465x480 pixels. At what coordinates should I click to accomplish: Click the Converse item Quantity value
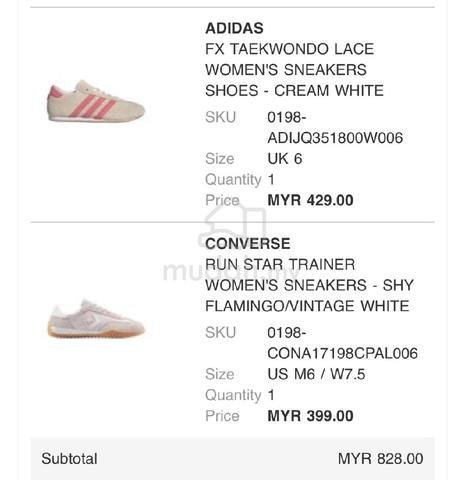point(271,395)
